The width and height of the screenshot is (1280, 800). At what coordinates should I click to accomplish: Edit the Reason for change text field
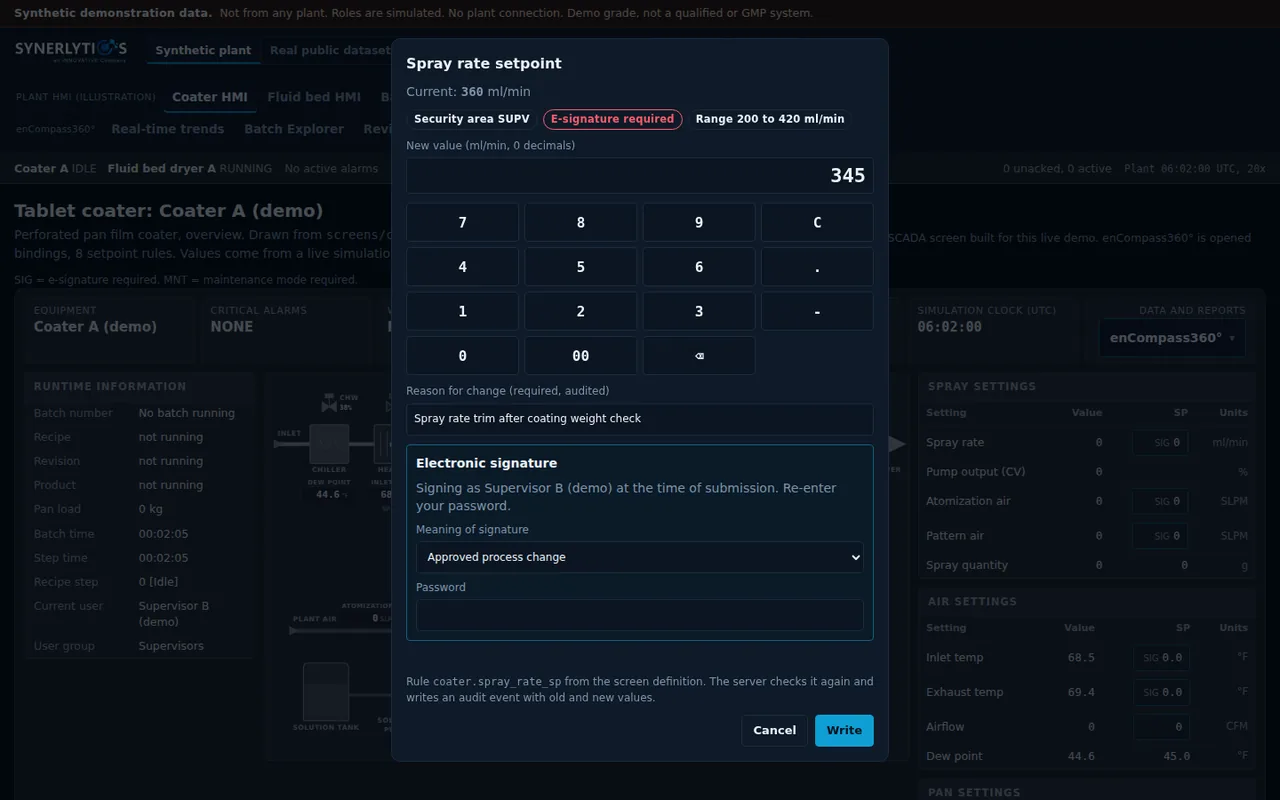[x=640, y=419]
